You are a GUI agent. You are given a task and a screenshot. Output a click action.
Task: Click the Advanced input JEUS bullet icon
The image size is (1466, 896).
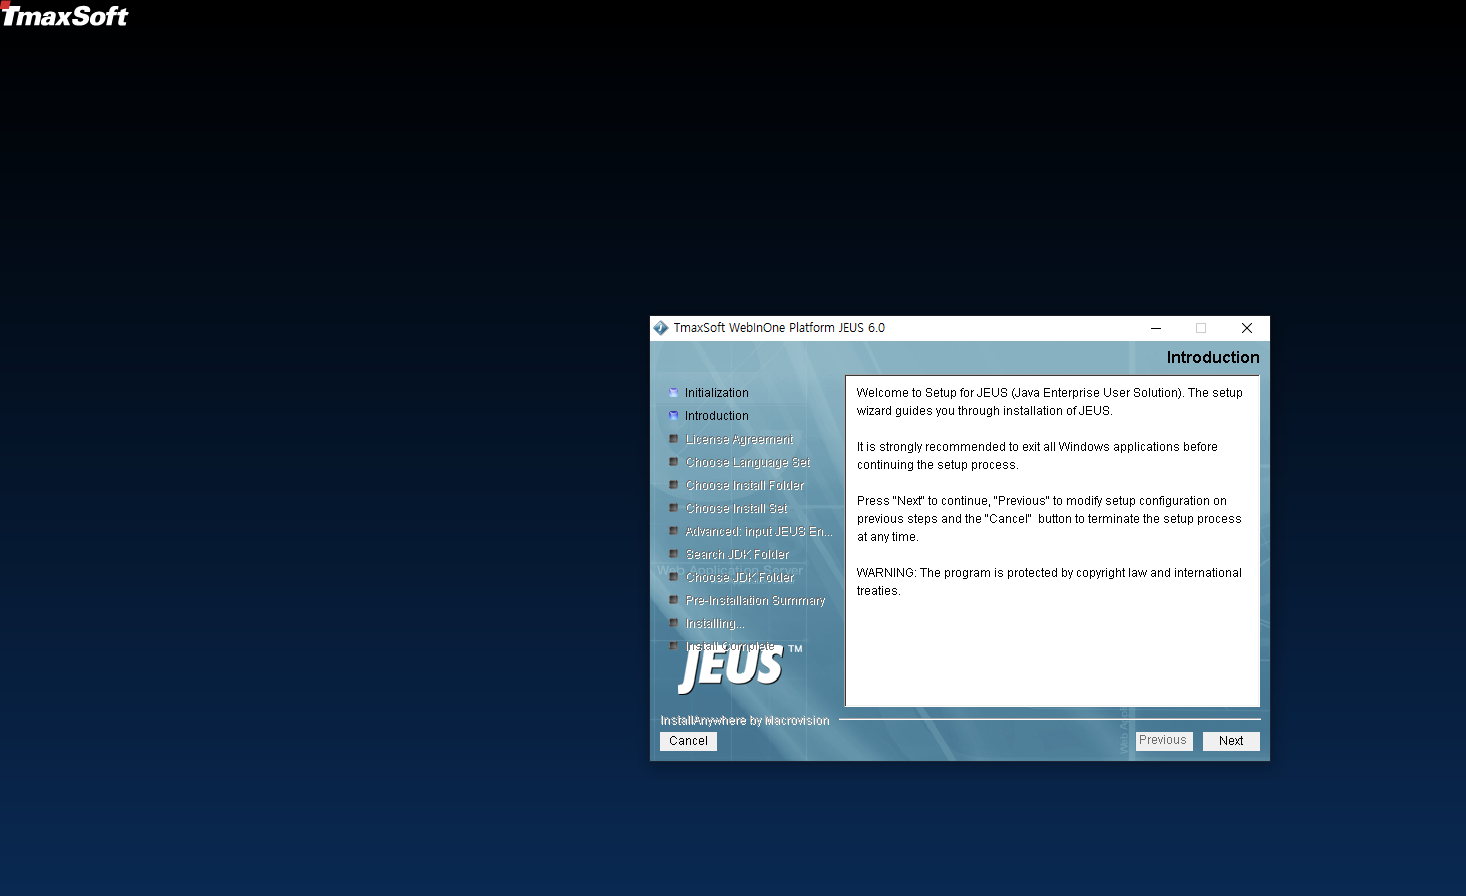click(673, 530)
